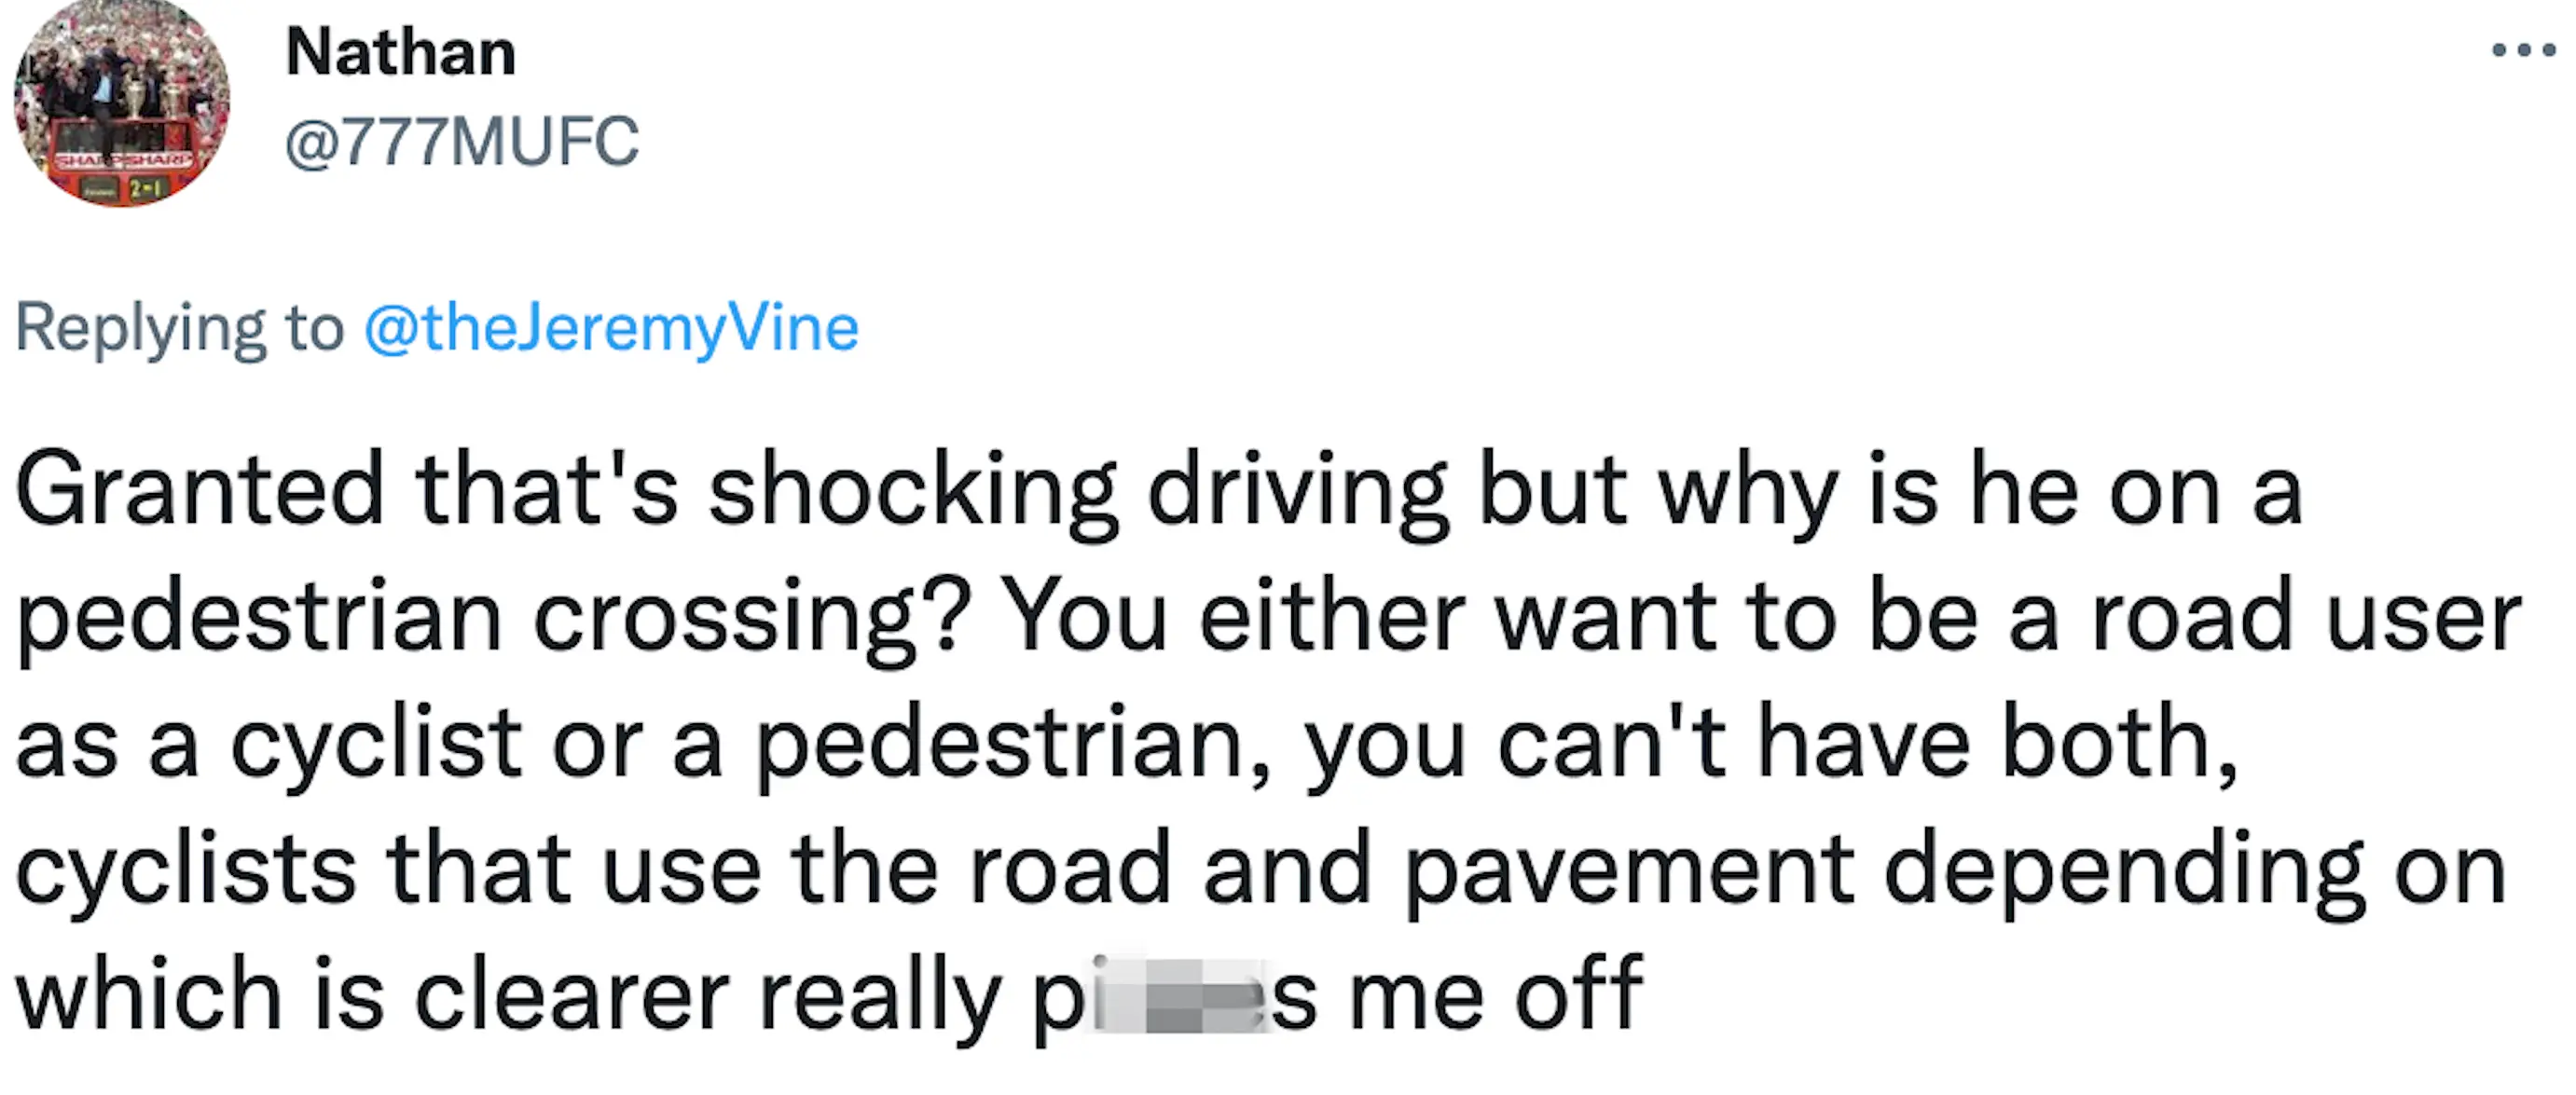Open the three-dot more options menu
This screenshot has width=2576, height=1095.
click(2523, 50)
